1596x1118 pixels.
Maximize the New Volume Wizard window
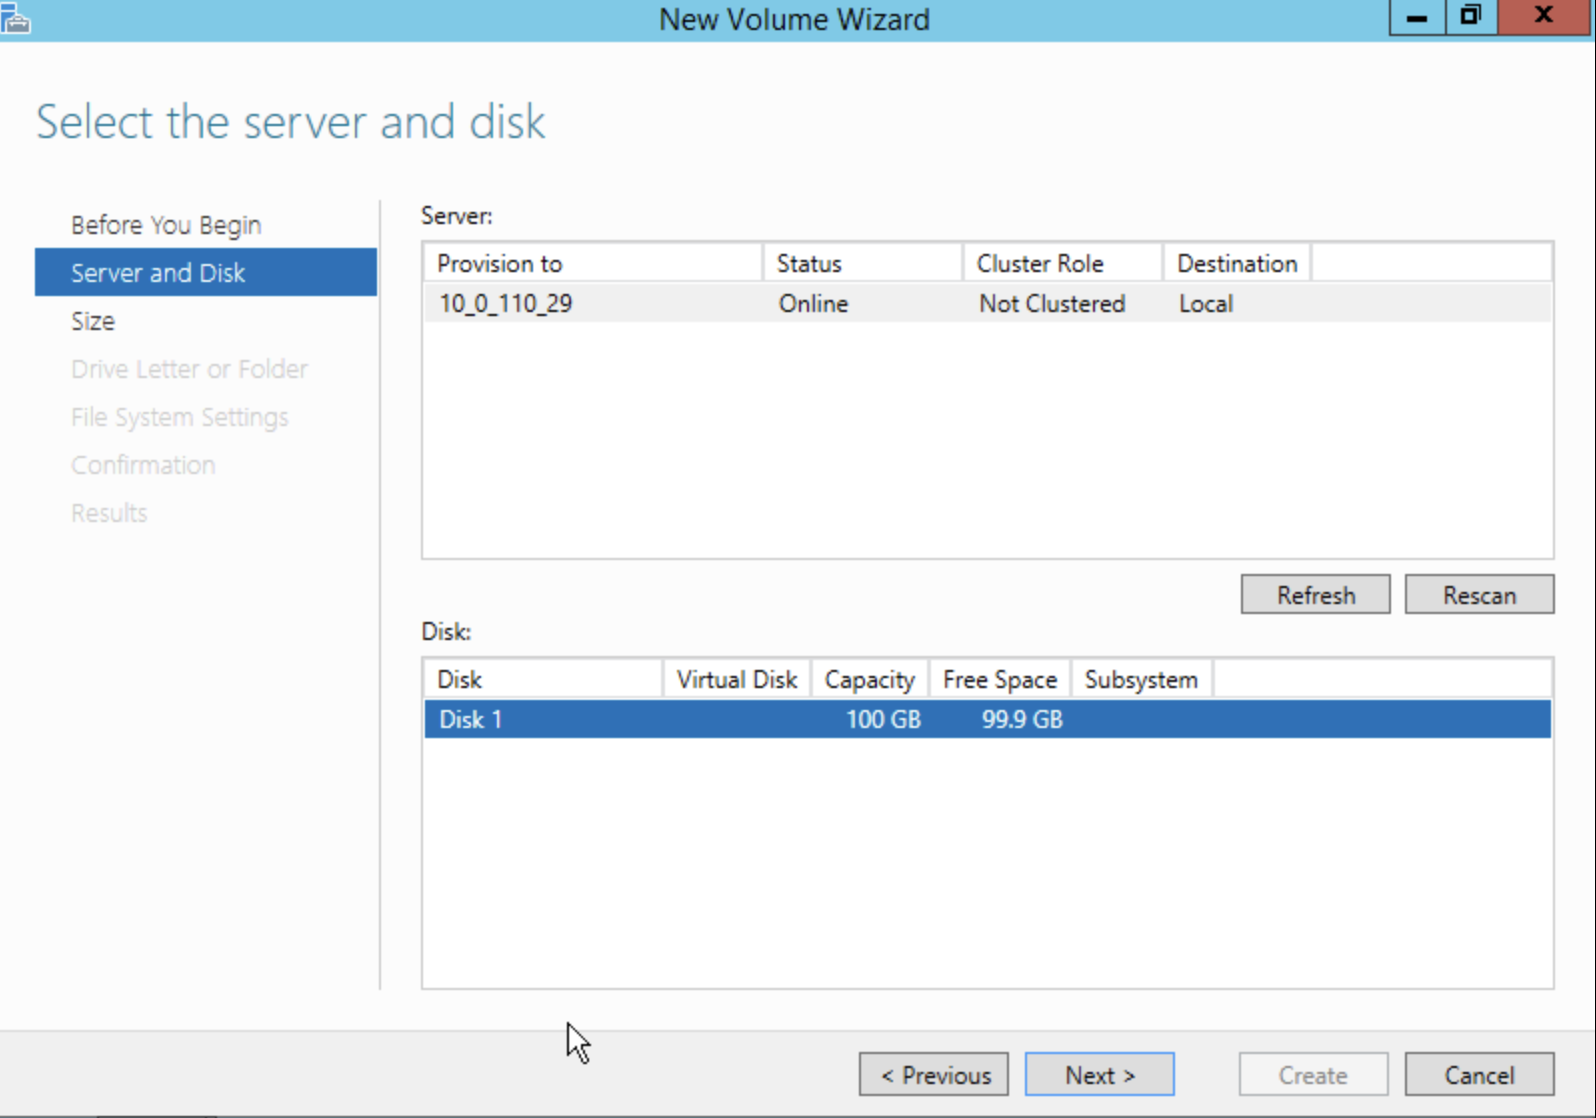(1470, 17)
